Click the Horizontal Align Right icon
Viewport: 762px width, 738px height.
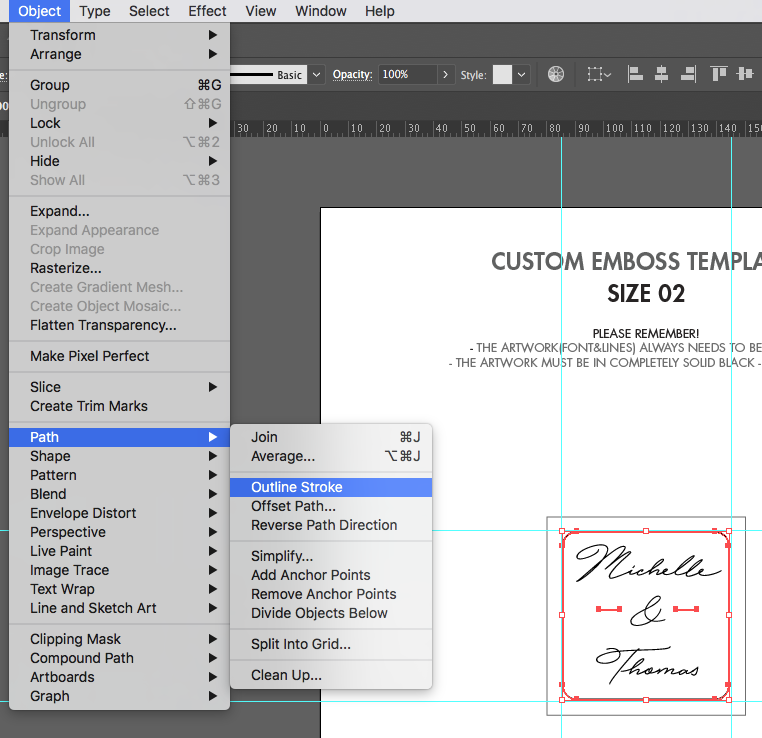[687, 75]
